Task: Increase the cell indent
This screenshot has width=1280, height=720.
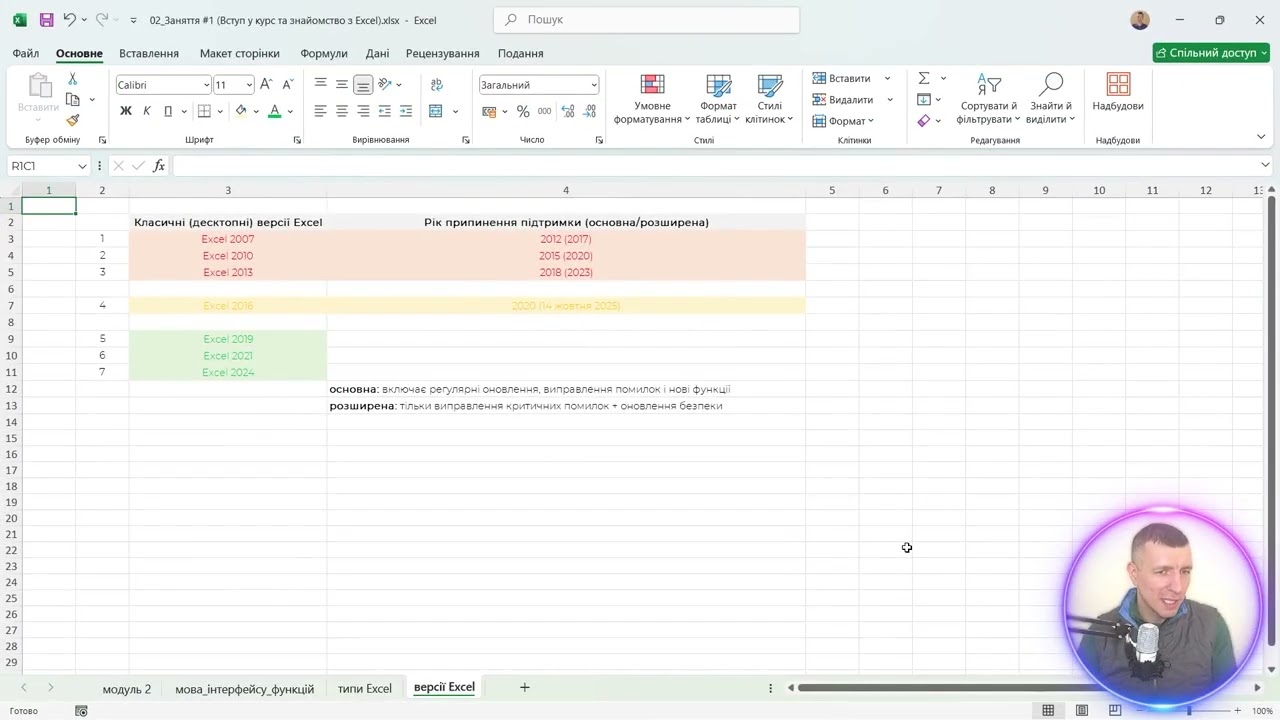Action: [406, 111]
